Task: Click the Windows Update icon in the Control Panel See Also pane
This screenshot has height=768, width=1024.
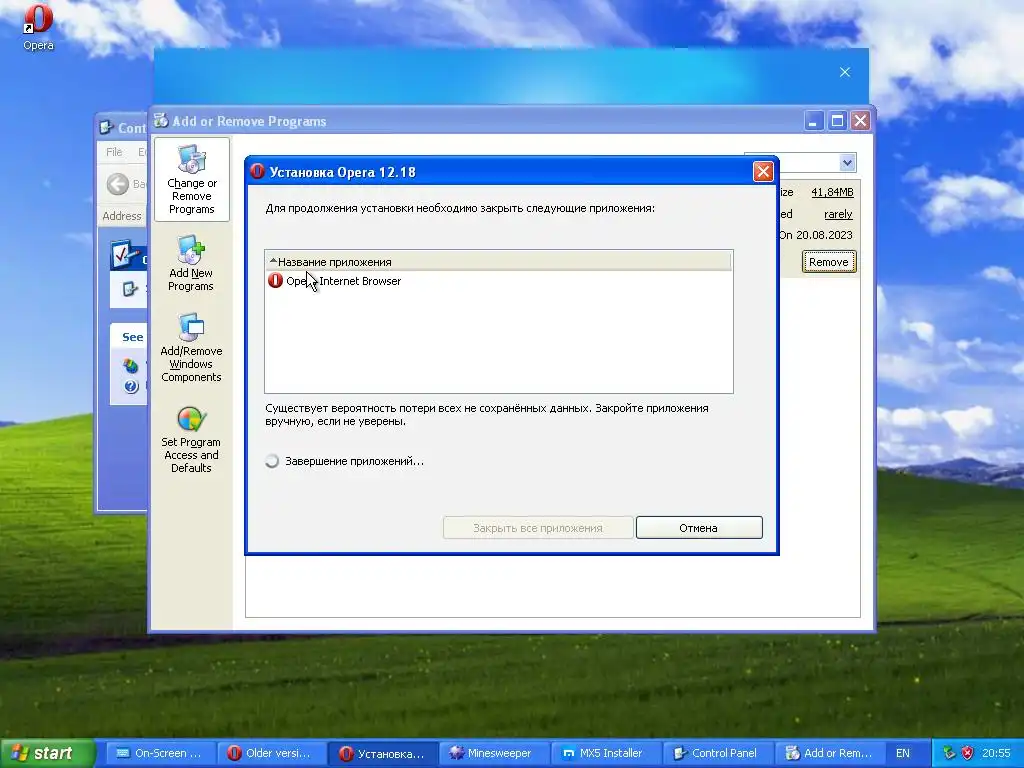Action: (x=131, y=365)
